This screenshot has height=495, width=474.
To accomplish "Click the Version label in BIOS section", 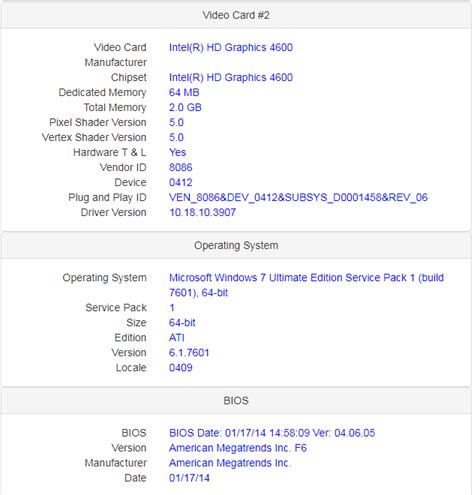I will point(129,448).
